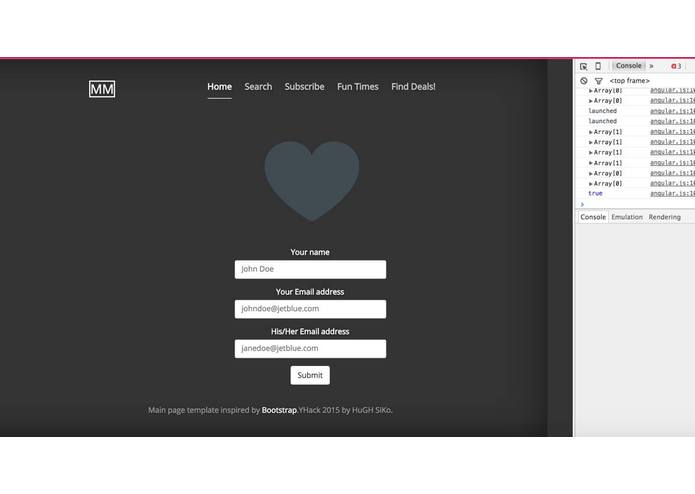Toggle the device mode phone icon
The height and width of the screenshot is (494, 695).
598,66
